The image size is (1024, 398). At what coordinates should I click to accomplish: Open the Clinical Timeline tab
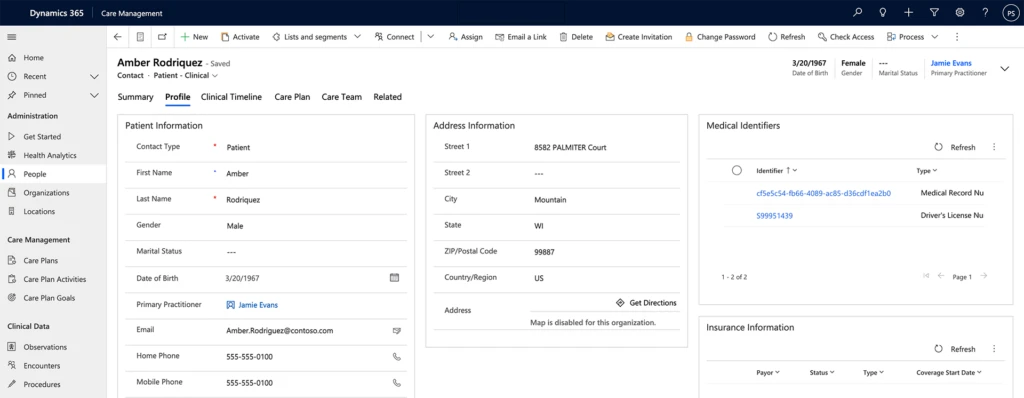[x=231, y=97]
